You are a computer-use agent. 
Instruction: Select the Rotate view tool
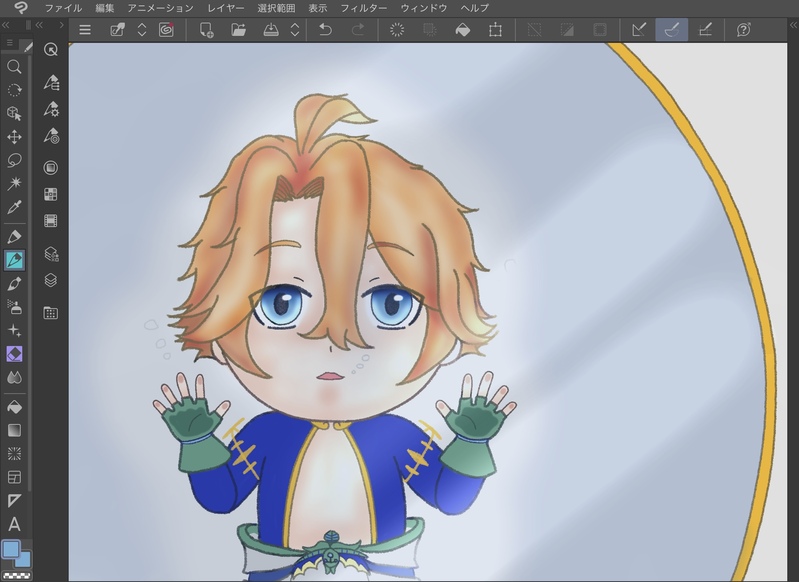(x=14, y=90)
